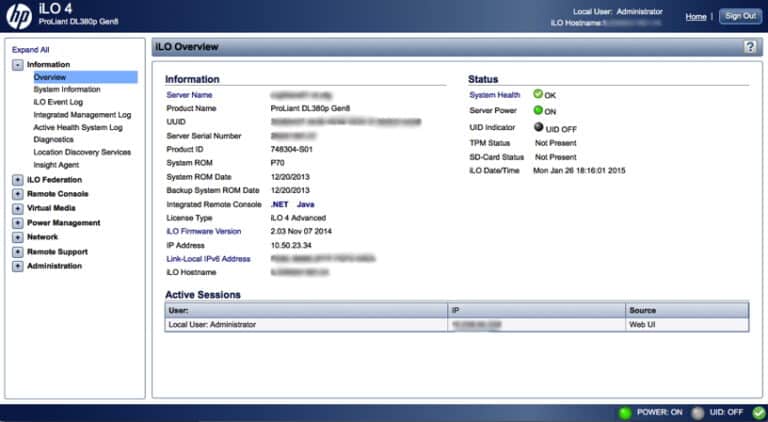Click Expand All link
768x422 pixels.
pos(30,50)
